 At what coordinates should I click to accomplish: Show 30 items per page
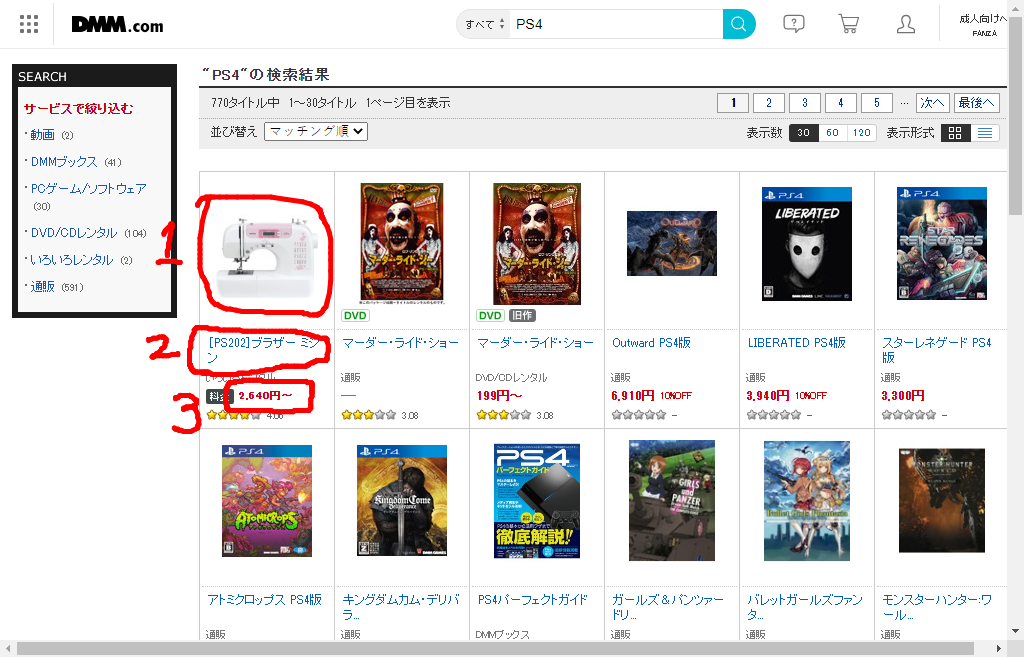[x=803, y=133]
